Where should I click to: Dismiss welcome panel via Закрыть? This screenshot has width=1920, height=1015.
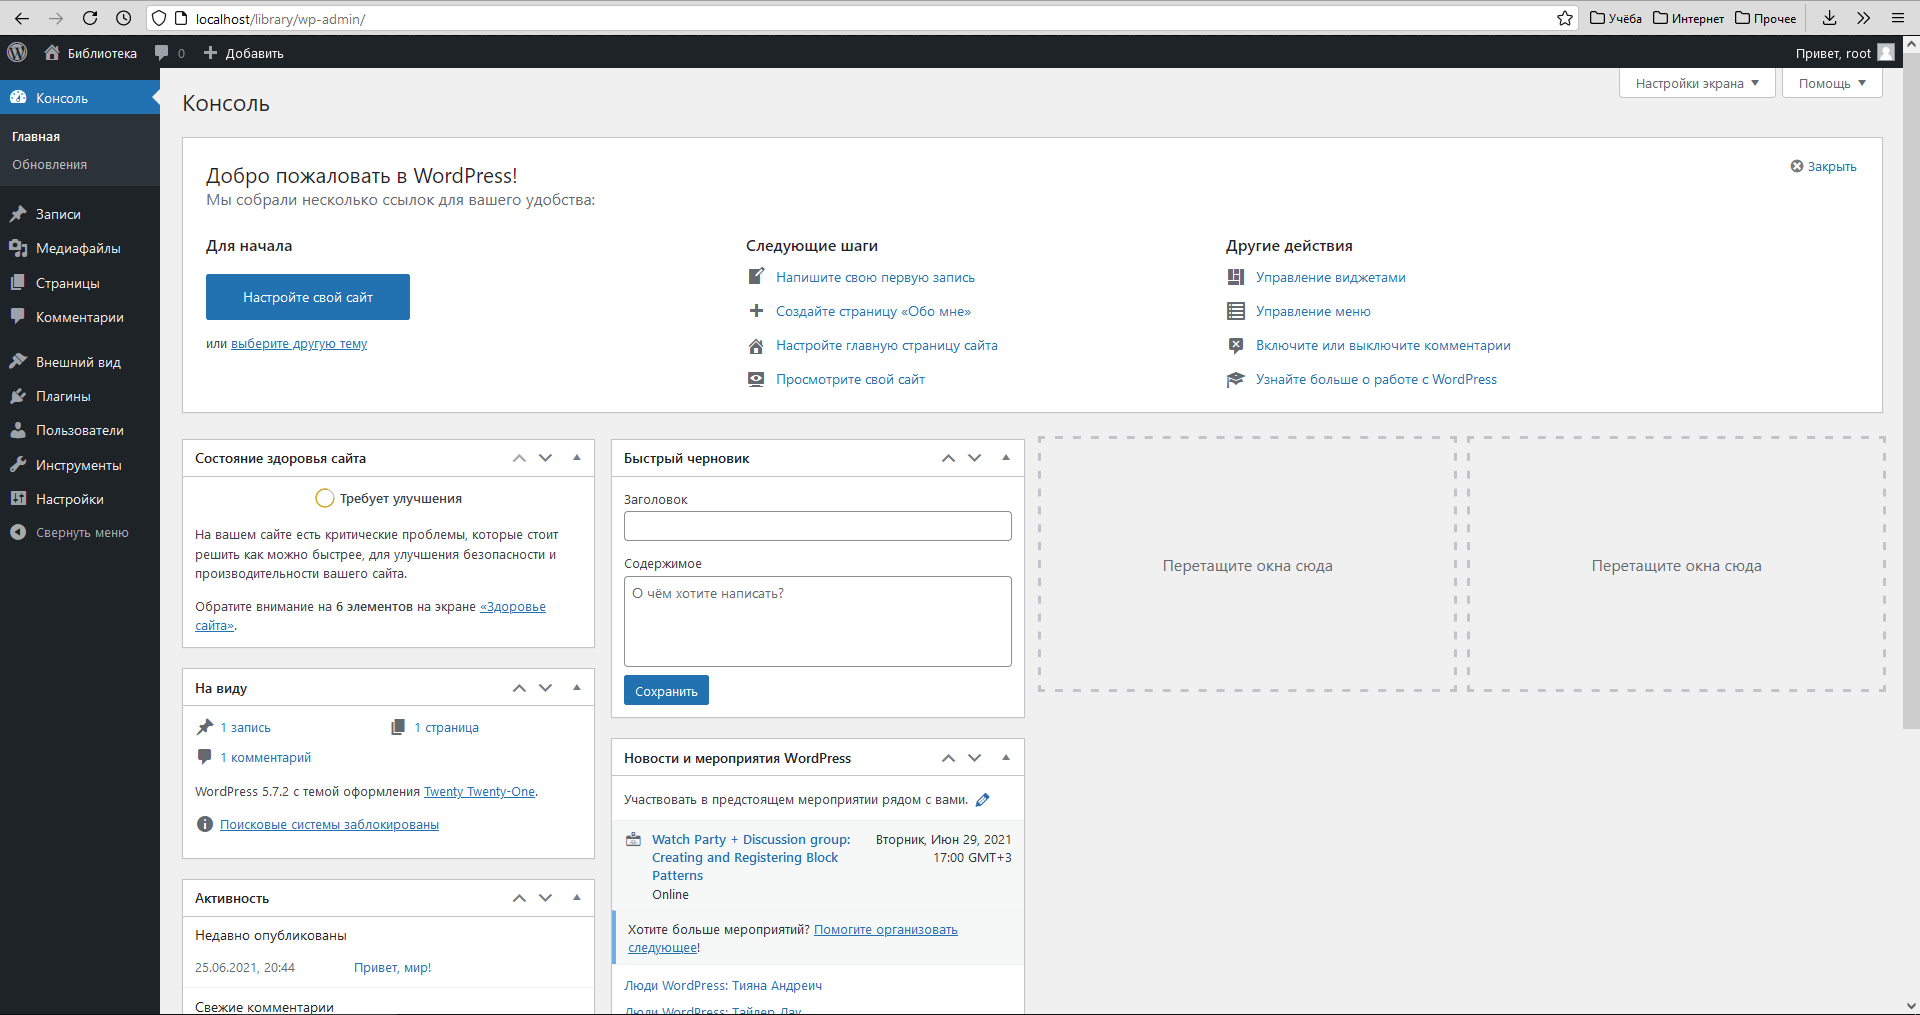point(1823,166)
